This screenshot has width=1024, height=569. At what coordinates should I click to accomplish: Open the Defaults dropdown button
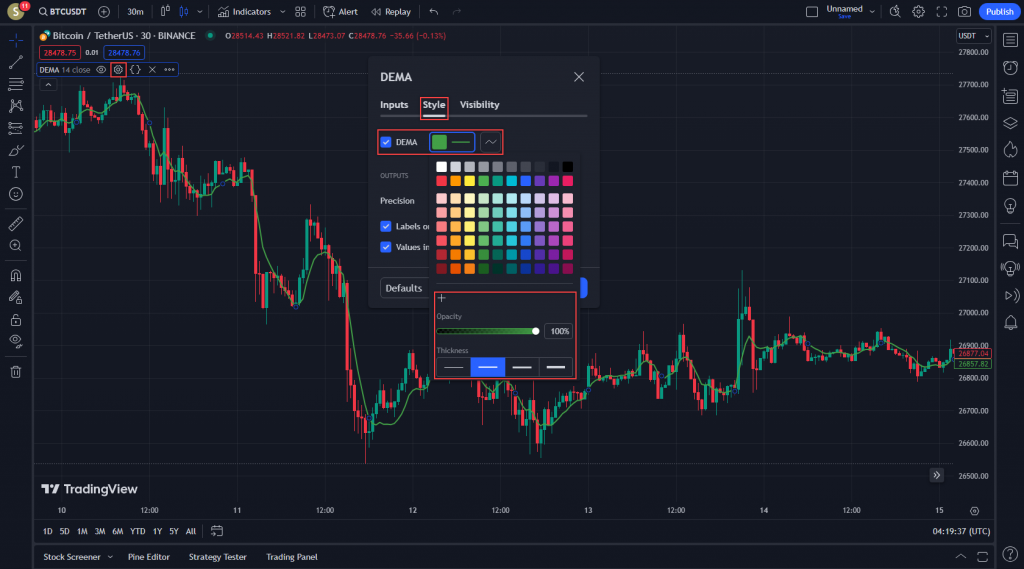403,288
